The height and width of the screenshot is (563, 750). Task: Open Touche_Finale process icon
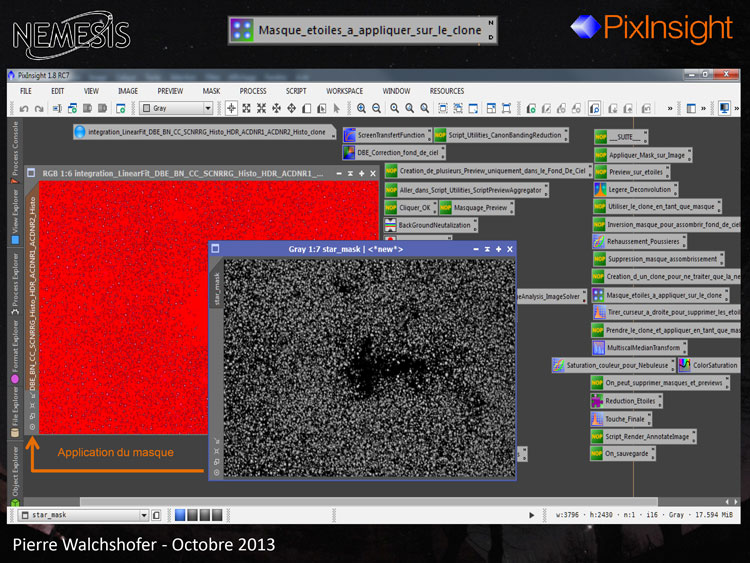[x=621, y=419]
